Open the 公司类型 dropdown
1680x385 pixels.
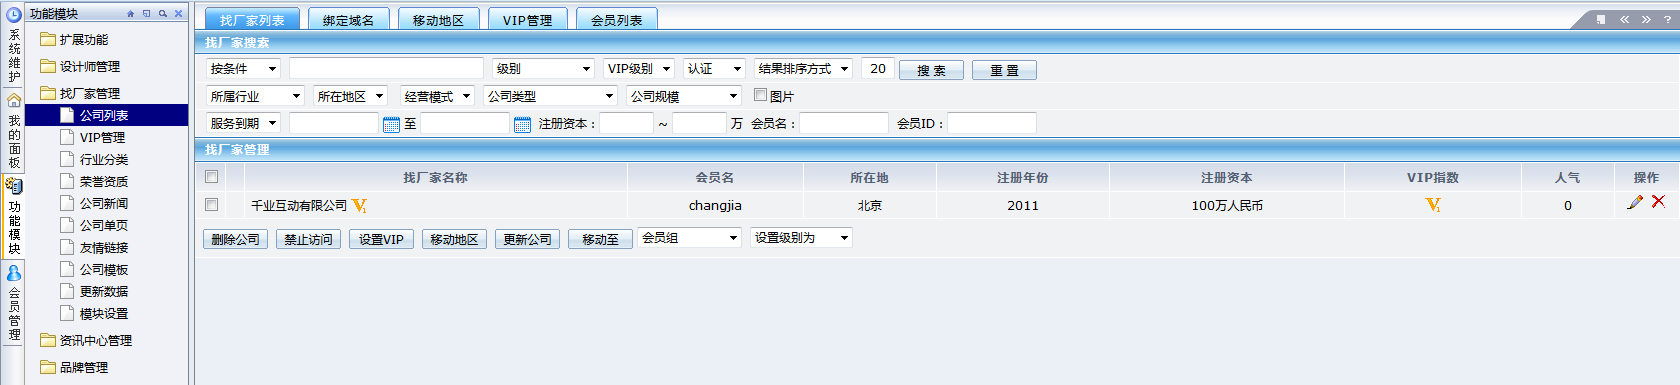[x=550, y=97]
